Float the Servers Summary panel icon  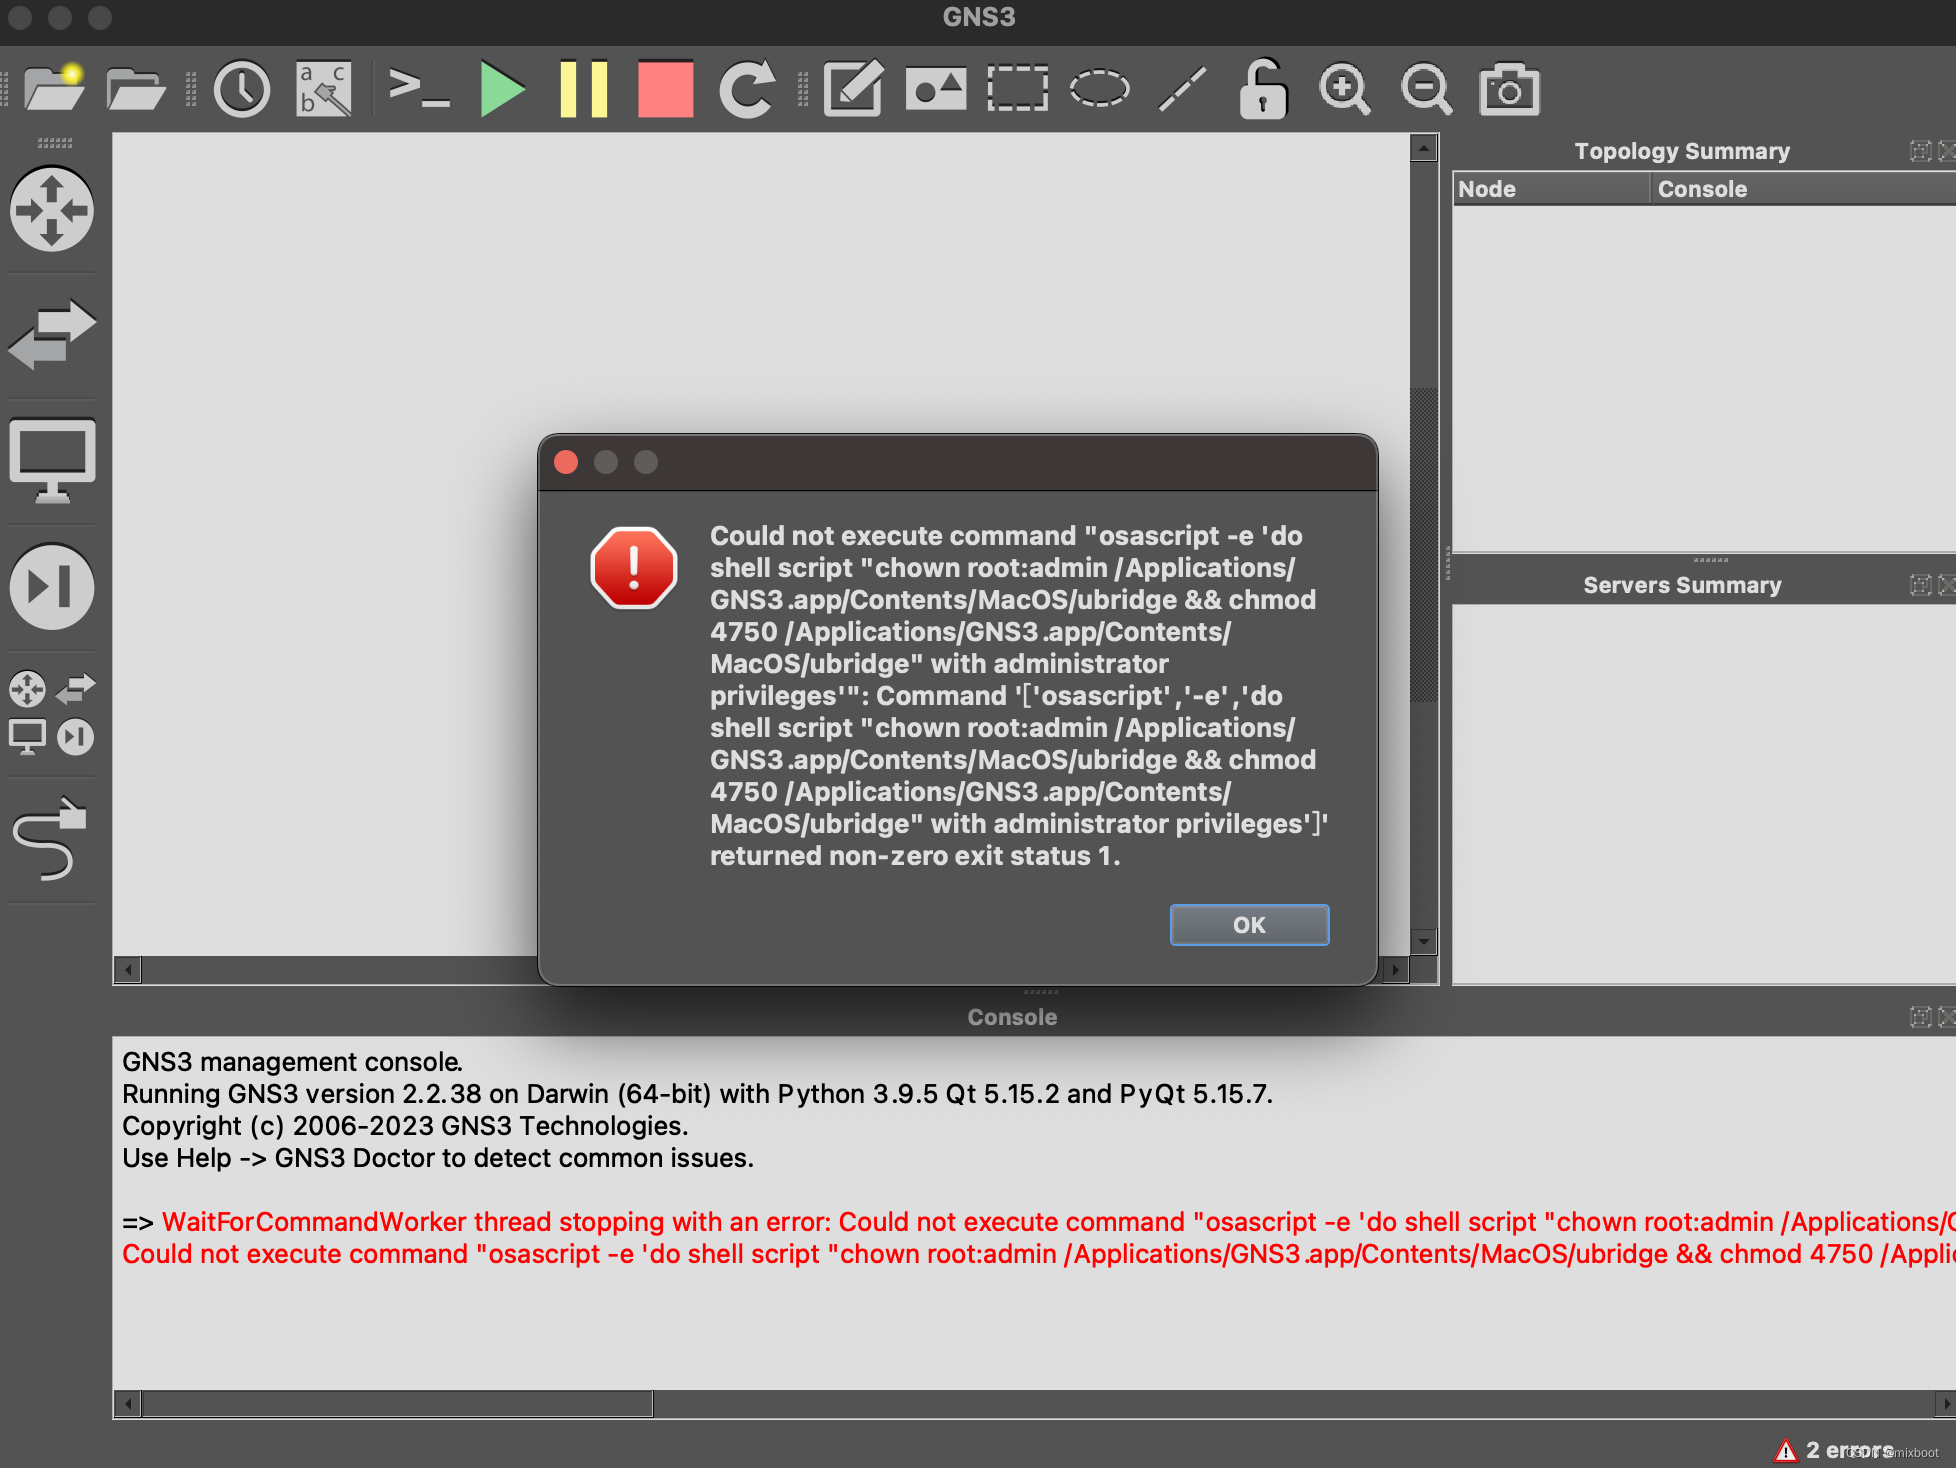tap(1920, 585)
